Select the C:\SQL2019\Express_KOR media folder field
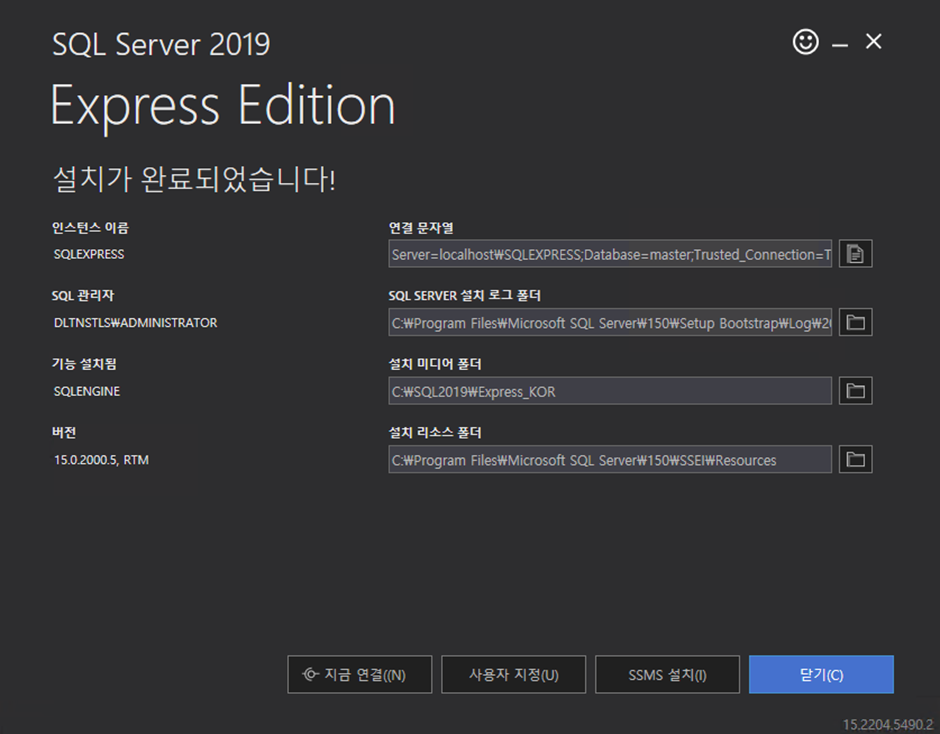 pos(610,391)
